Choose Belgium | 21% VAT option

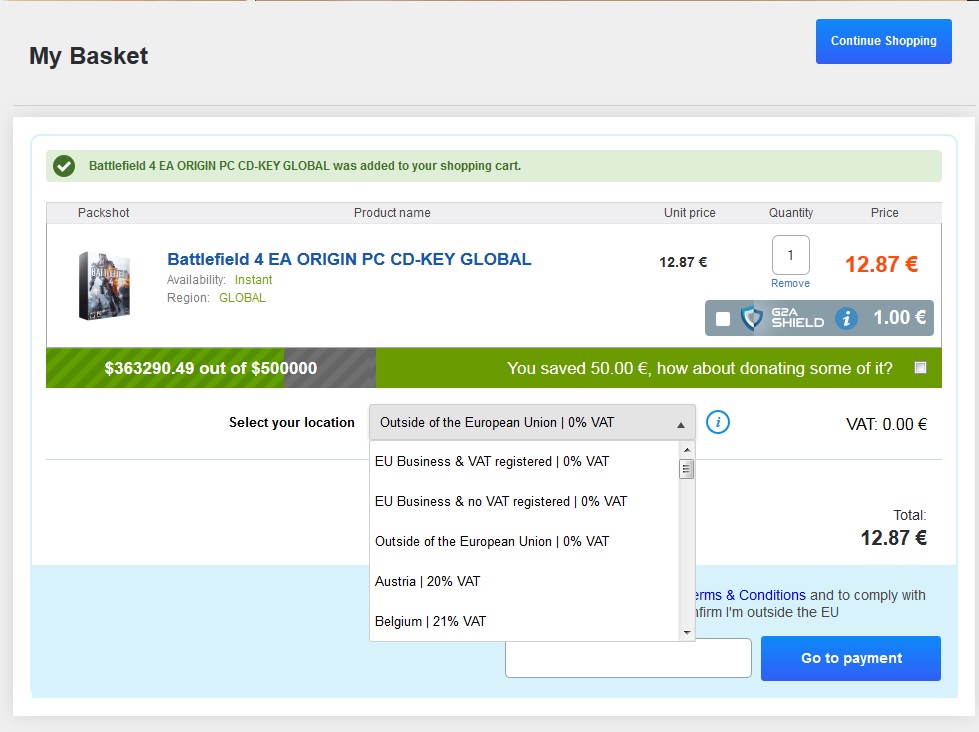[524, 621]
